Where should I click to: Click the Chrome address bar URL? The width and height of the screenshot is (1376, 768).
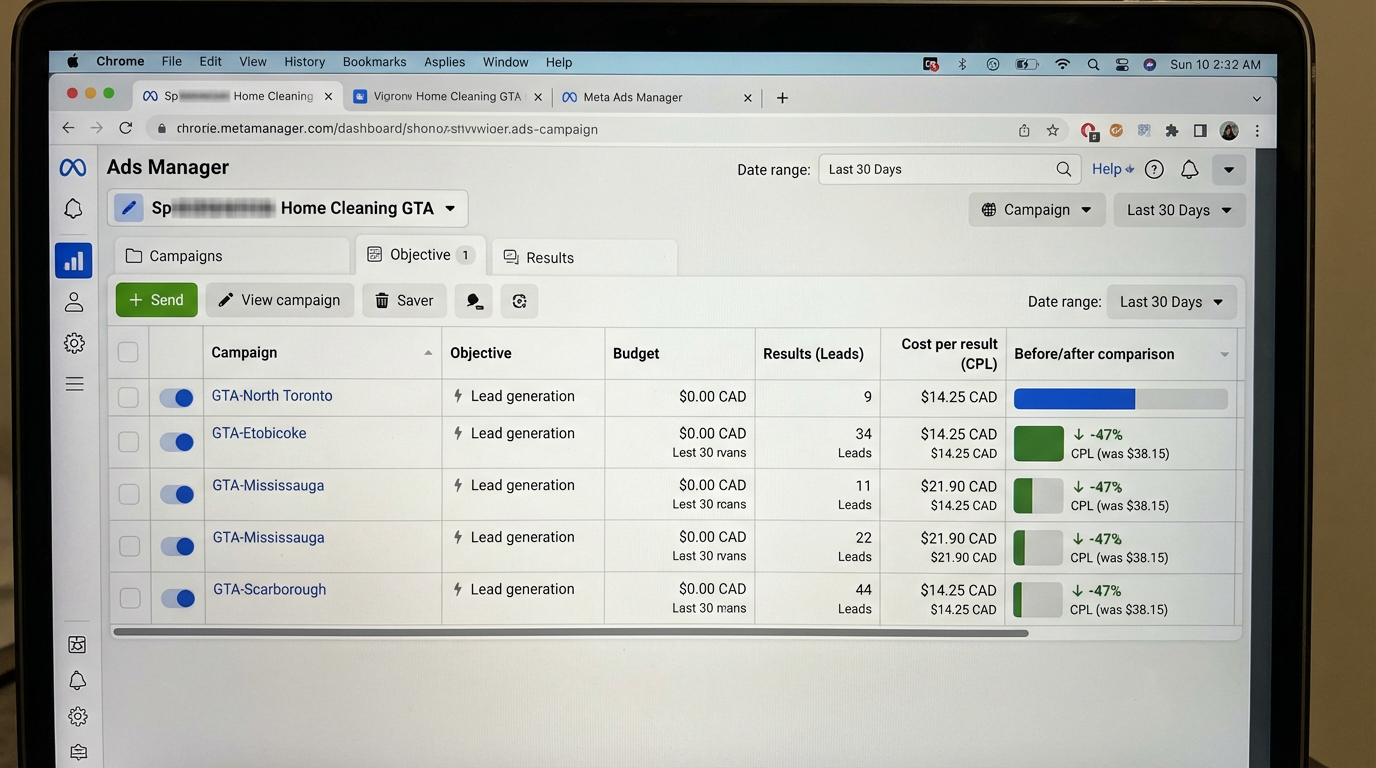(387, 129)
